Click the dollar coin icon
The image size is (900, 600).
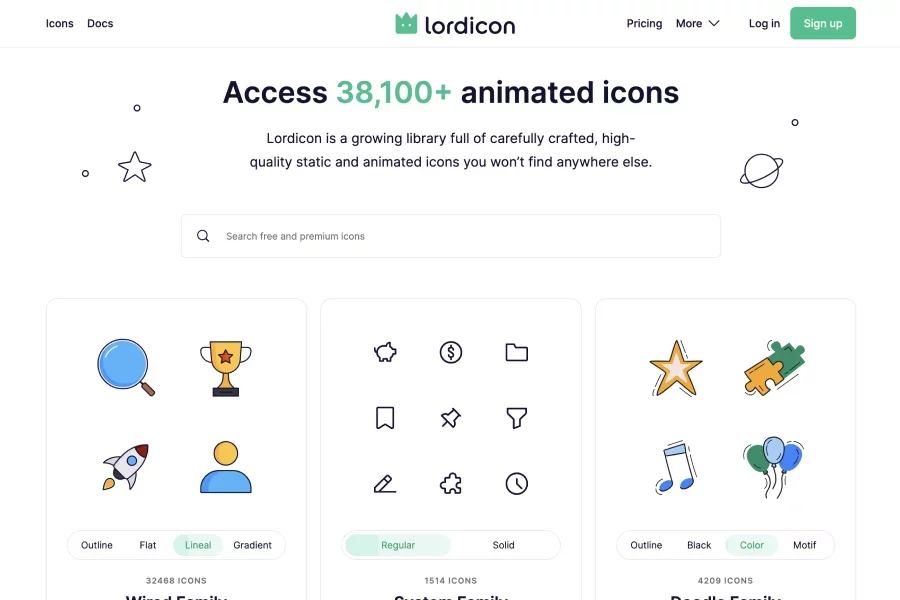451,352
